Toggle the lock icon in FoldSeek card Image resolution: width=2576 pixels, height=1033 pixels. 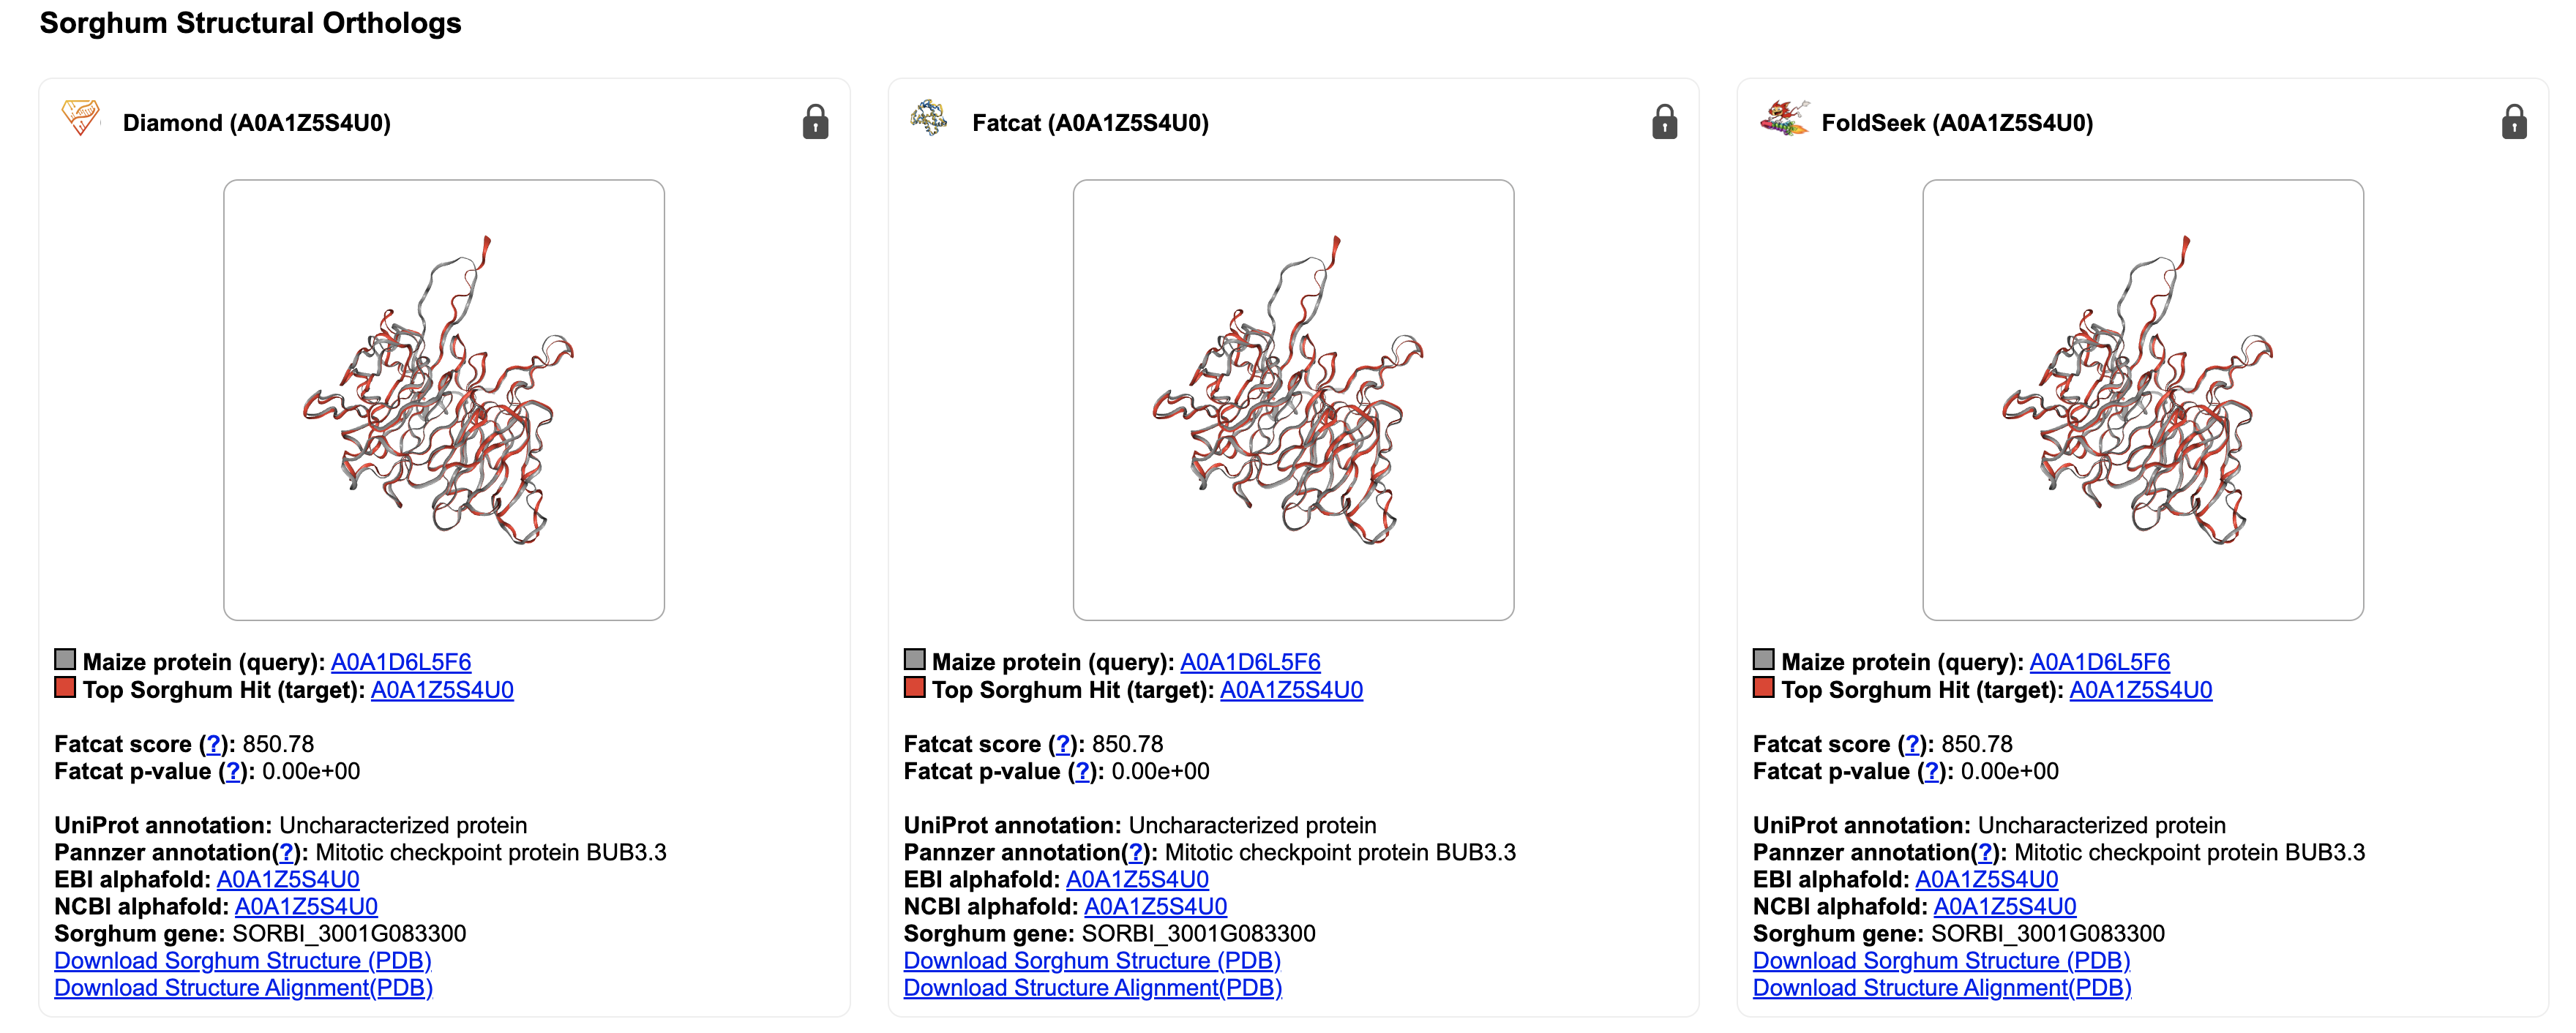click(x=2513, y=122)
